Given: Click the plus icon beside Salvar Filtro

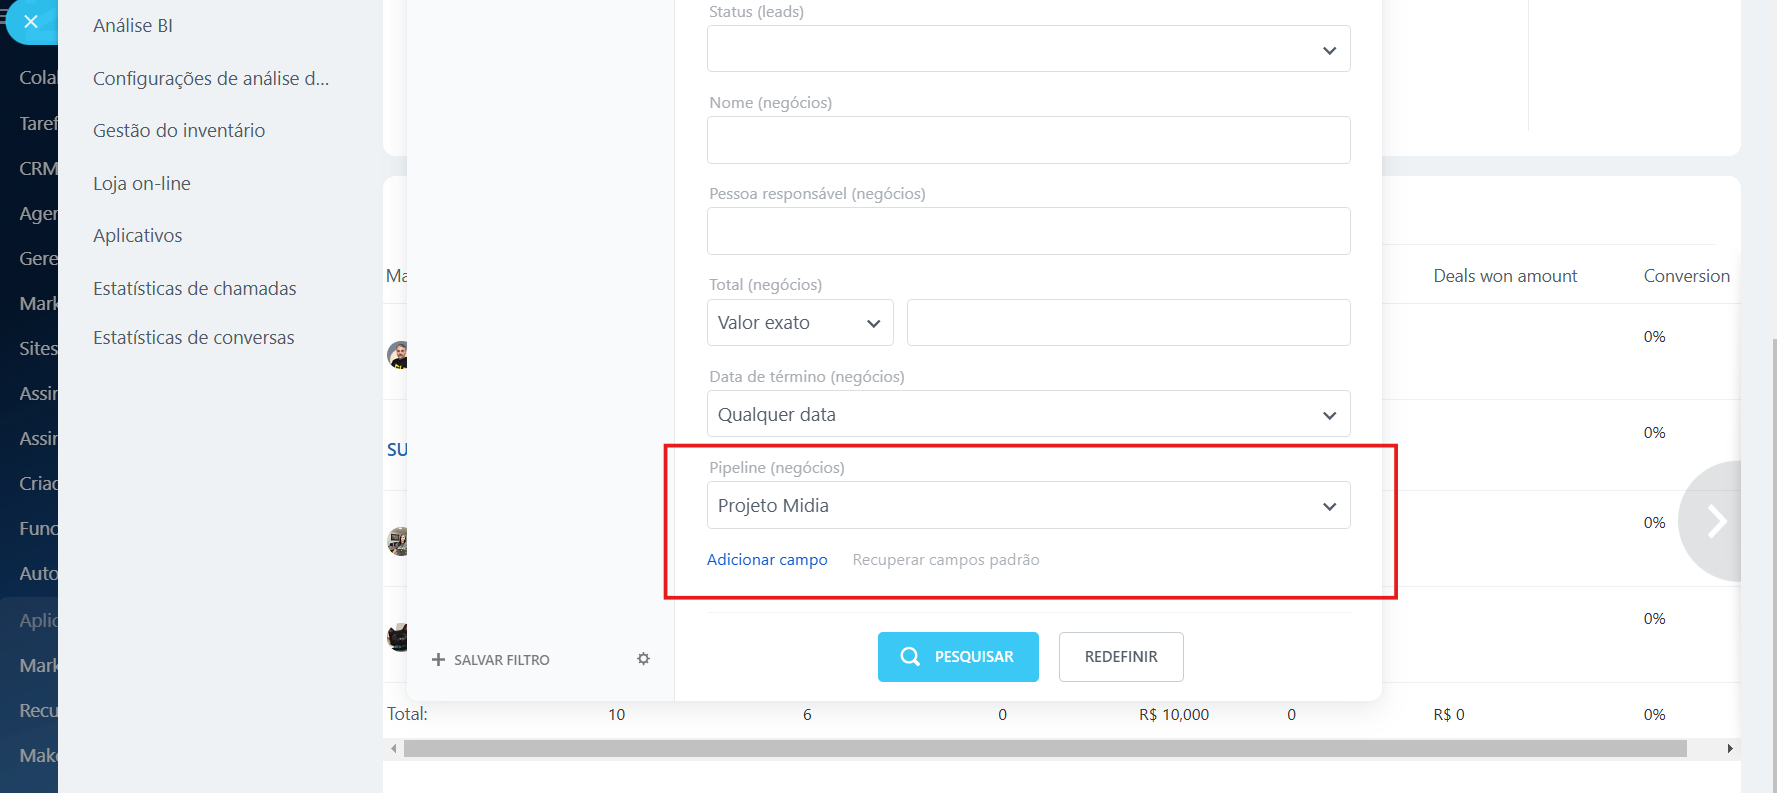Looking at the screenshot, I should pos(438,660).
